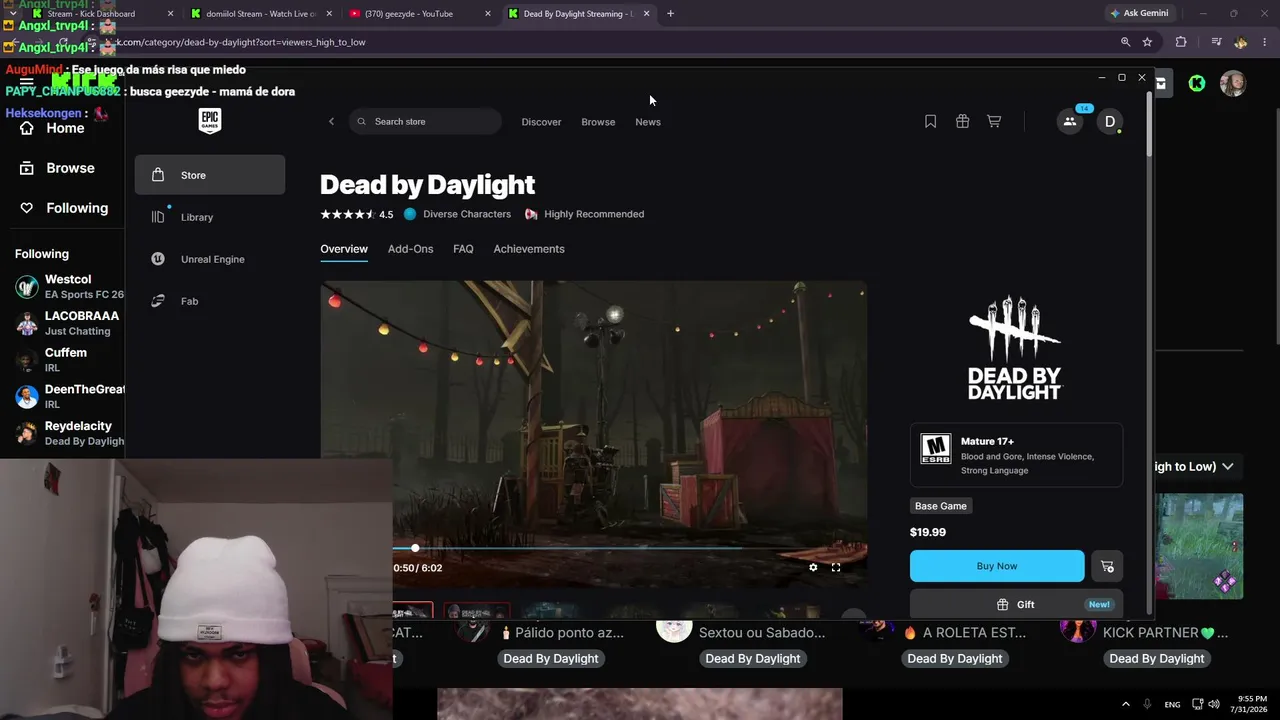Open Browse in the Kick sidebar
1280x720 pixels.
[x=58, y=168]
